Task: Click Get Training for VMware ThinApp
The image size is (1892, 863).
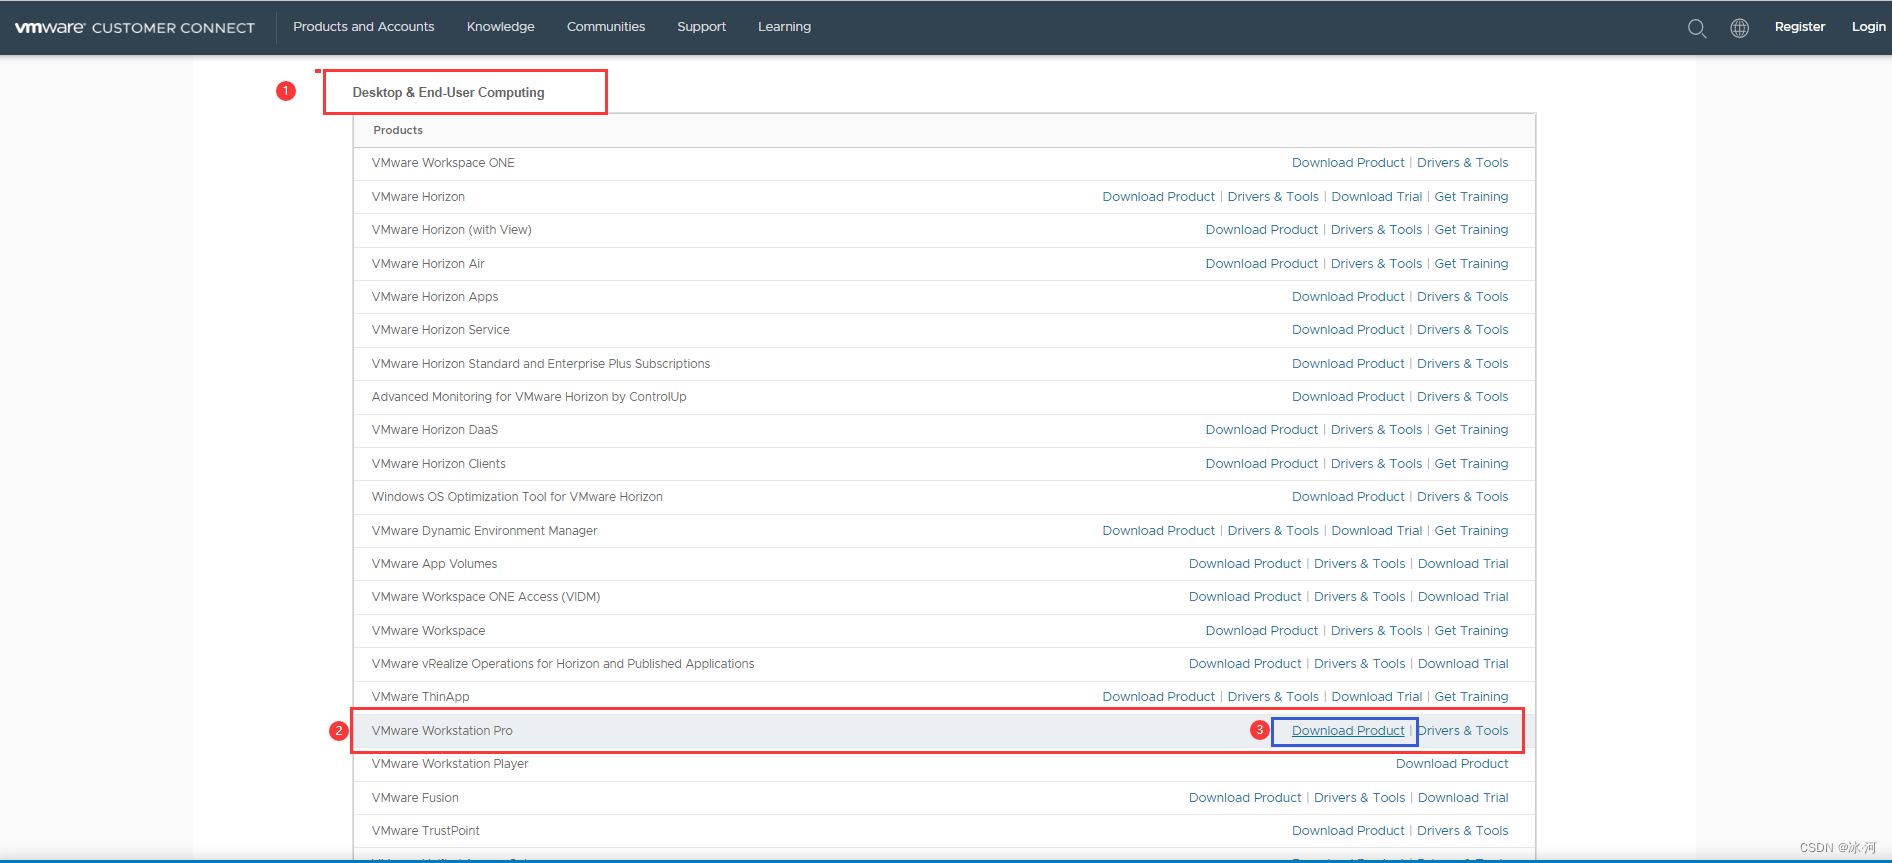Action: pyautogui.click(x=1472, y=697)
